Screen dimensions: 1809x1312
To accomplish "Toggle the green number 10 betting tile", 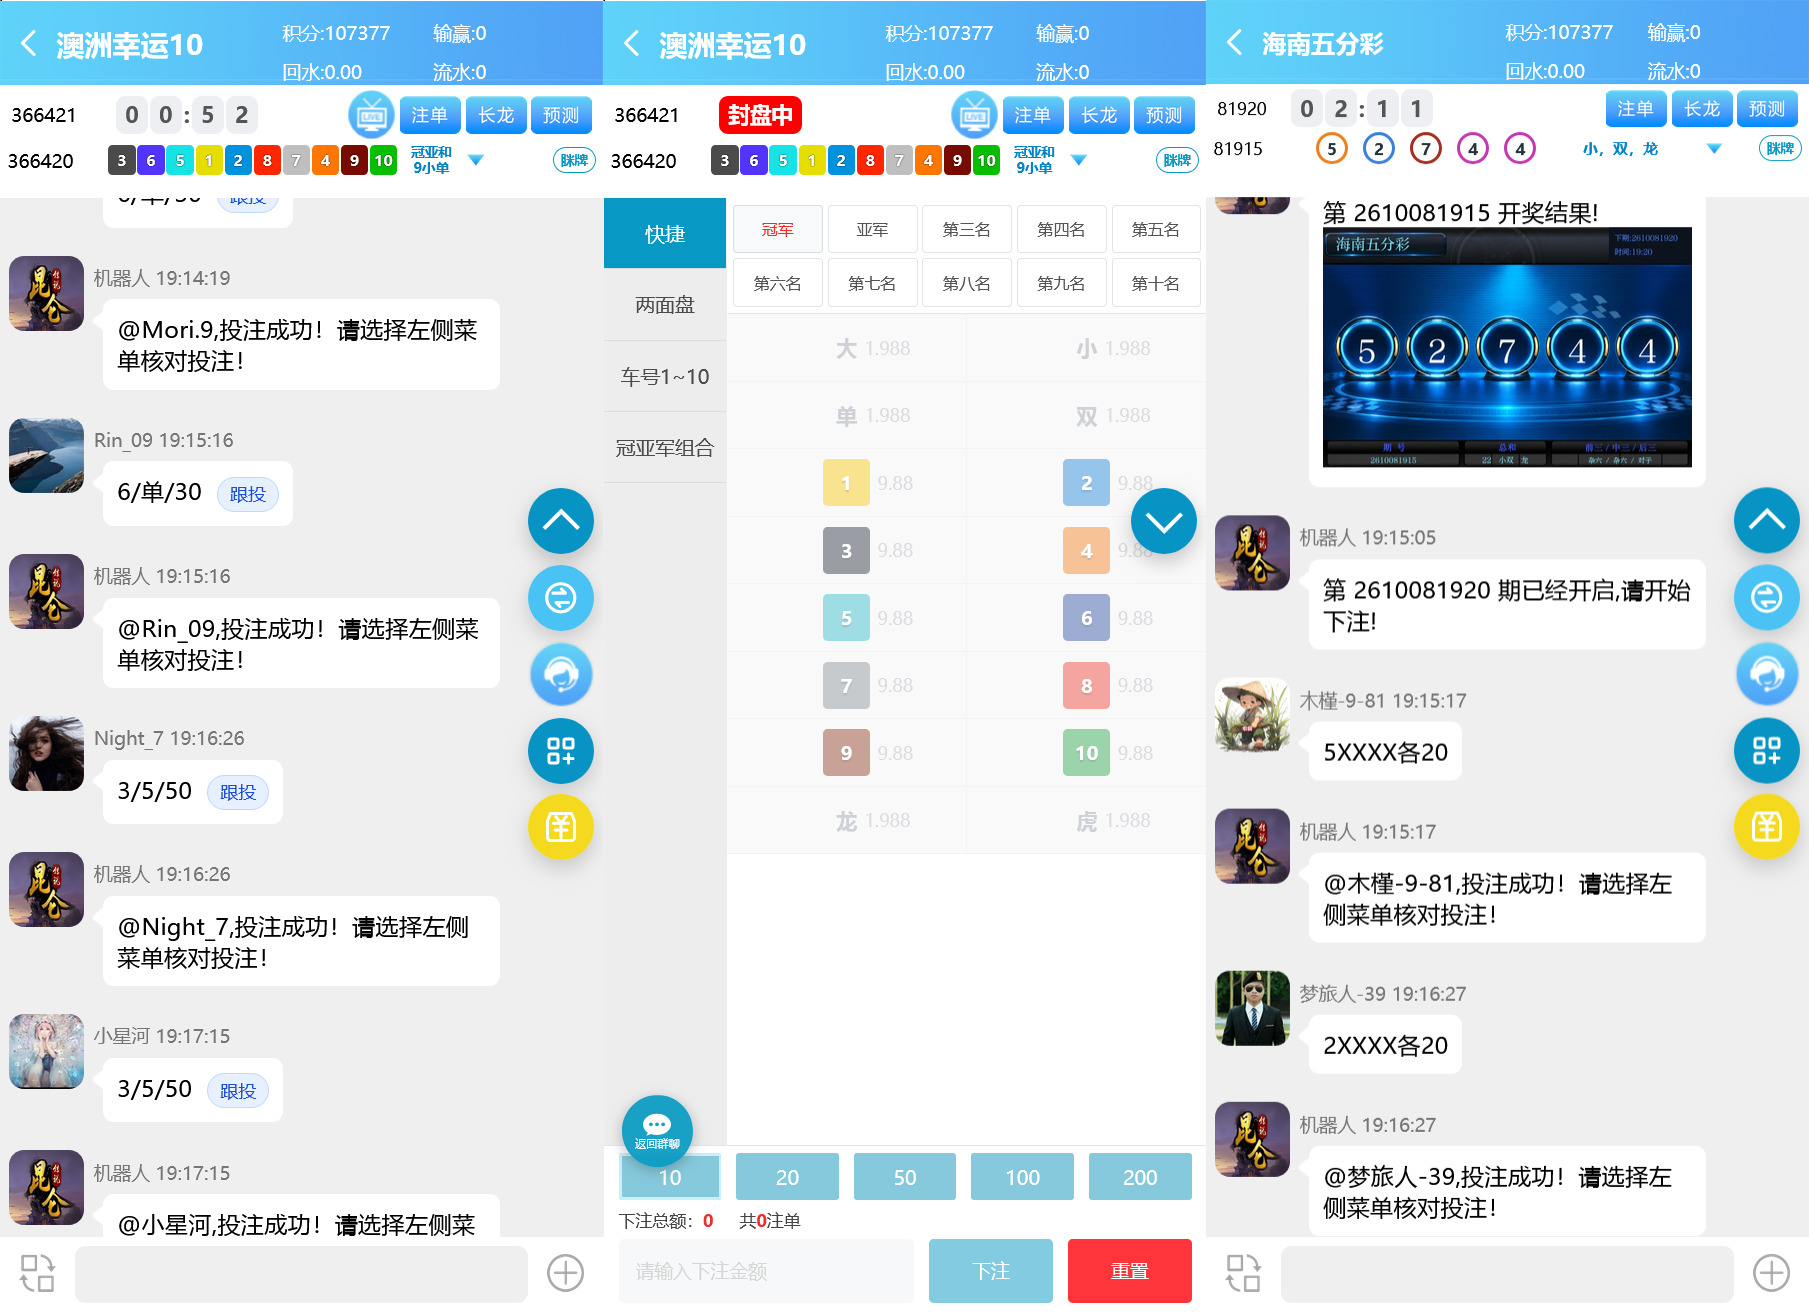I will (x=1086, y=753).
